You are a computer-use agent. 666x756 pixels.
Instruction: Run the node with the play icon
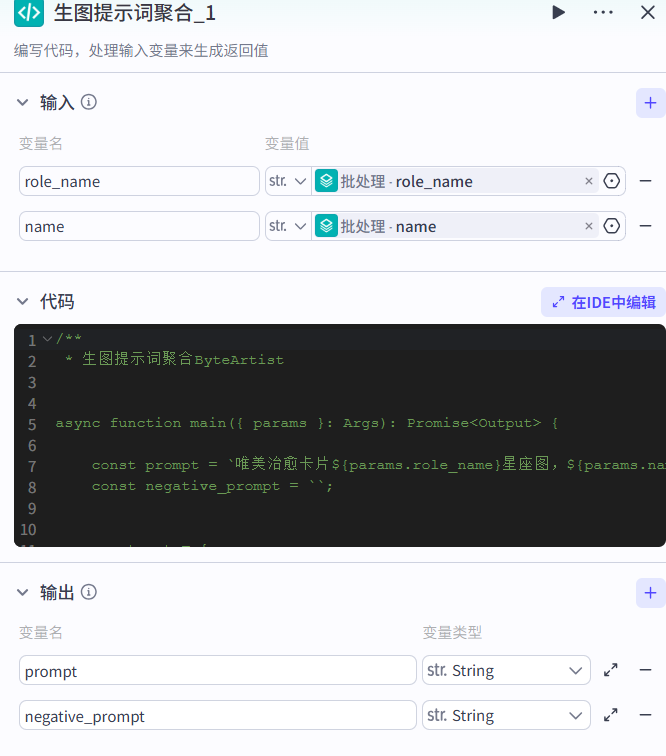tap(558, 13)
